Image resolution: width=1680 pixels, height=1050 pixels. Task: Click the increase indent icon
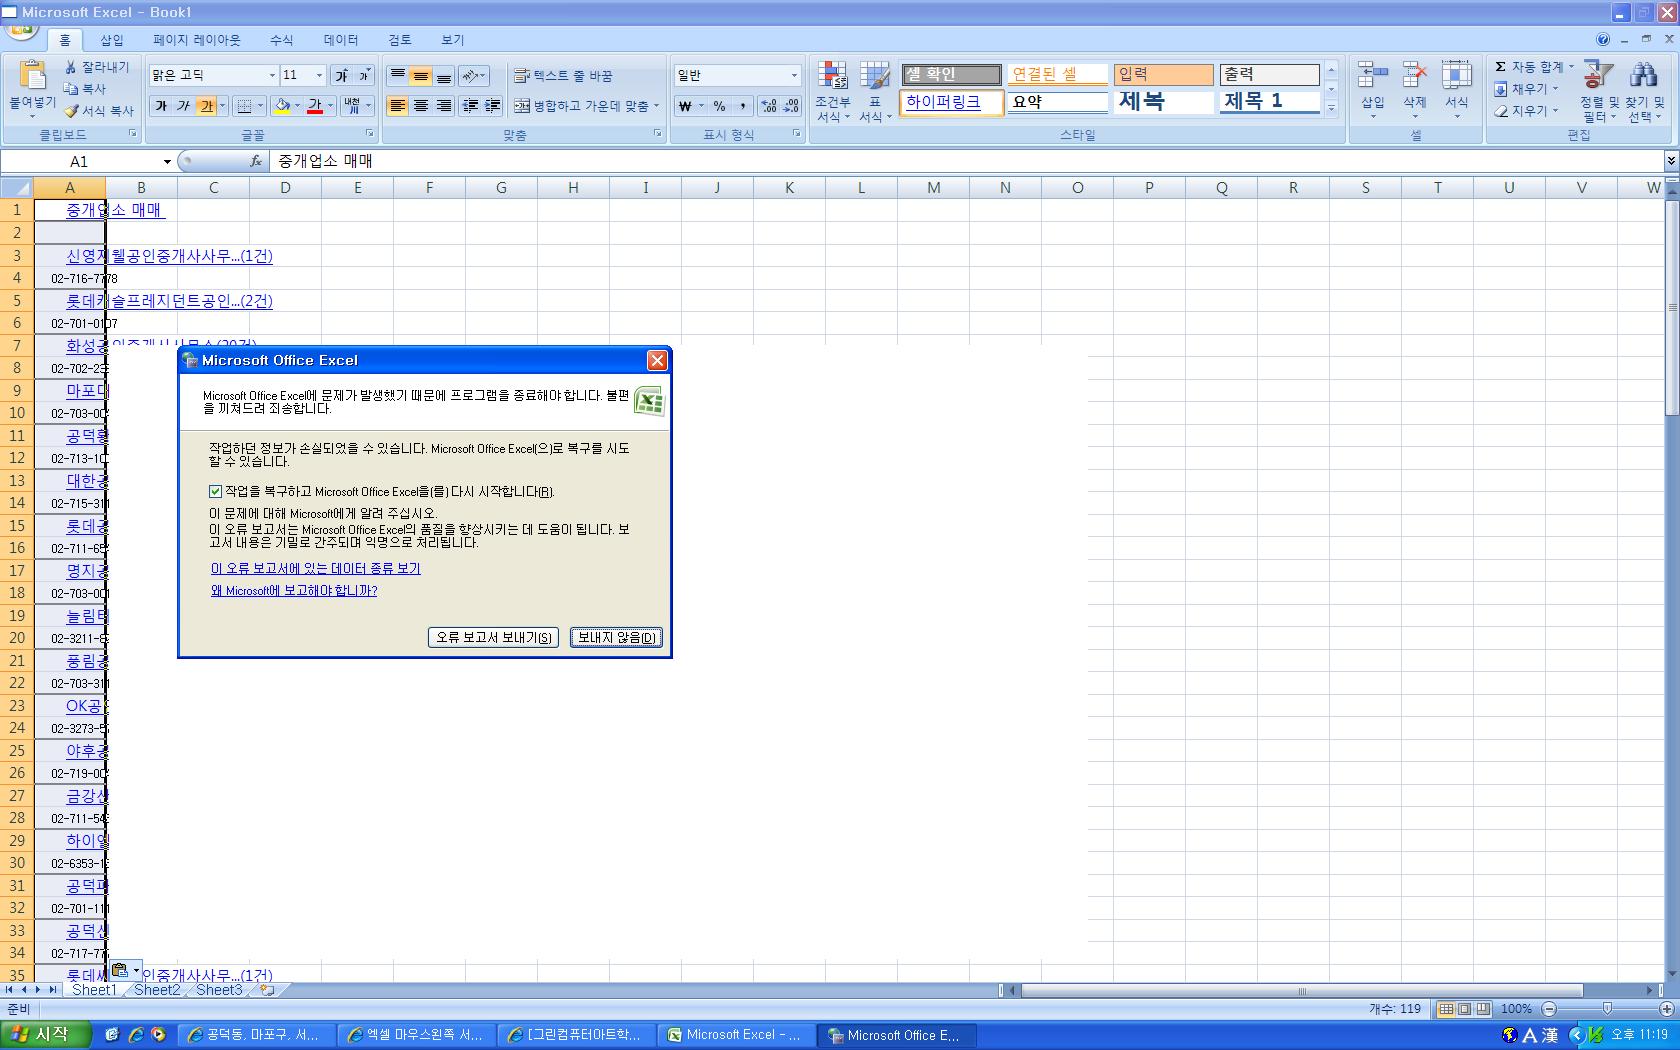[x=492, y=106]
